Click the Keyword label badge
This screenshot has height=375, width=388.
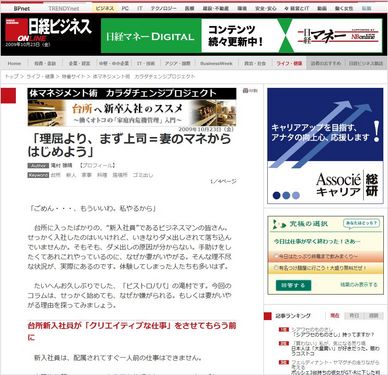pos(38,175)
